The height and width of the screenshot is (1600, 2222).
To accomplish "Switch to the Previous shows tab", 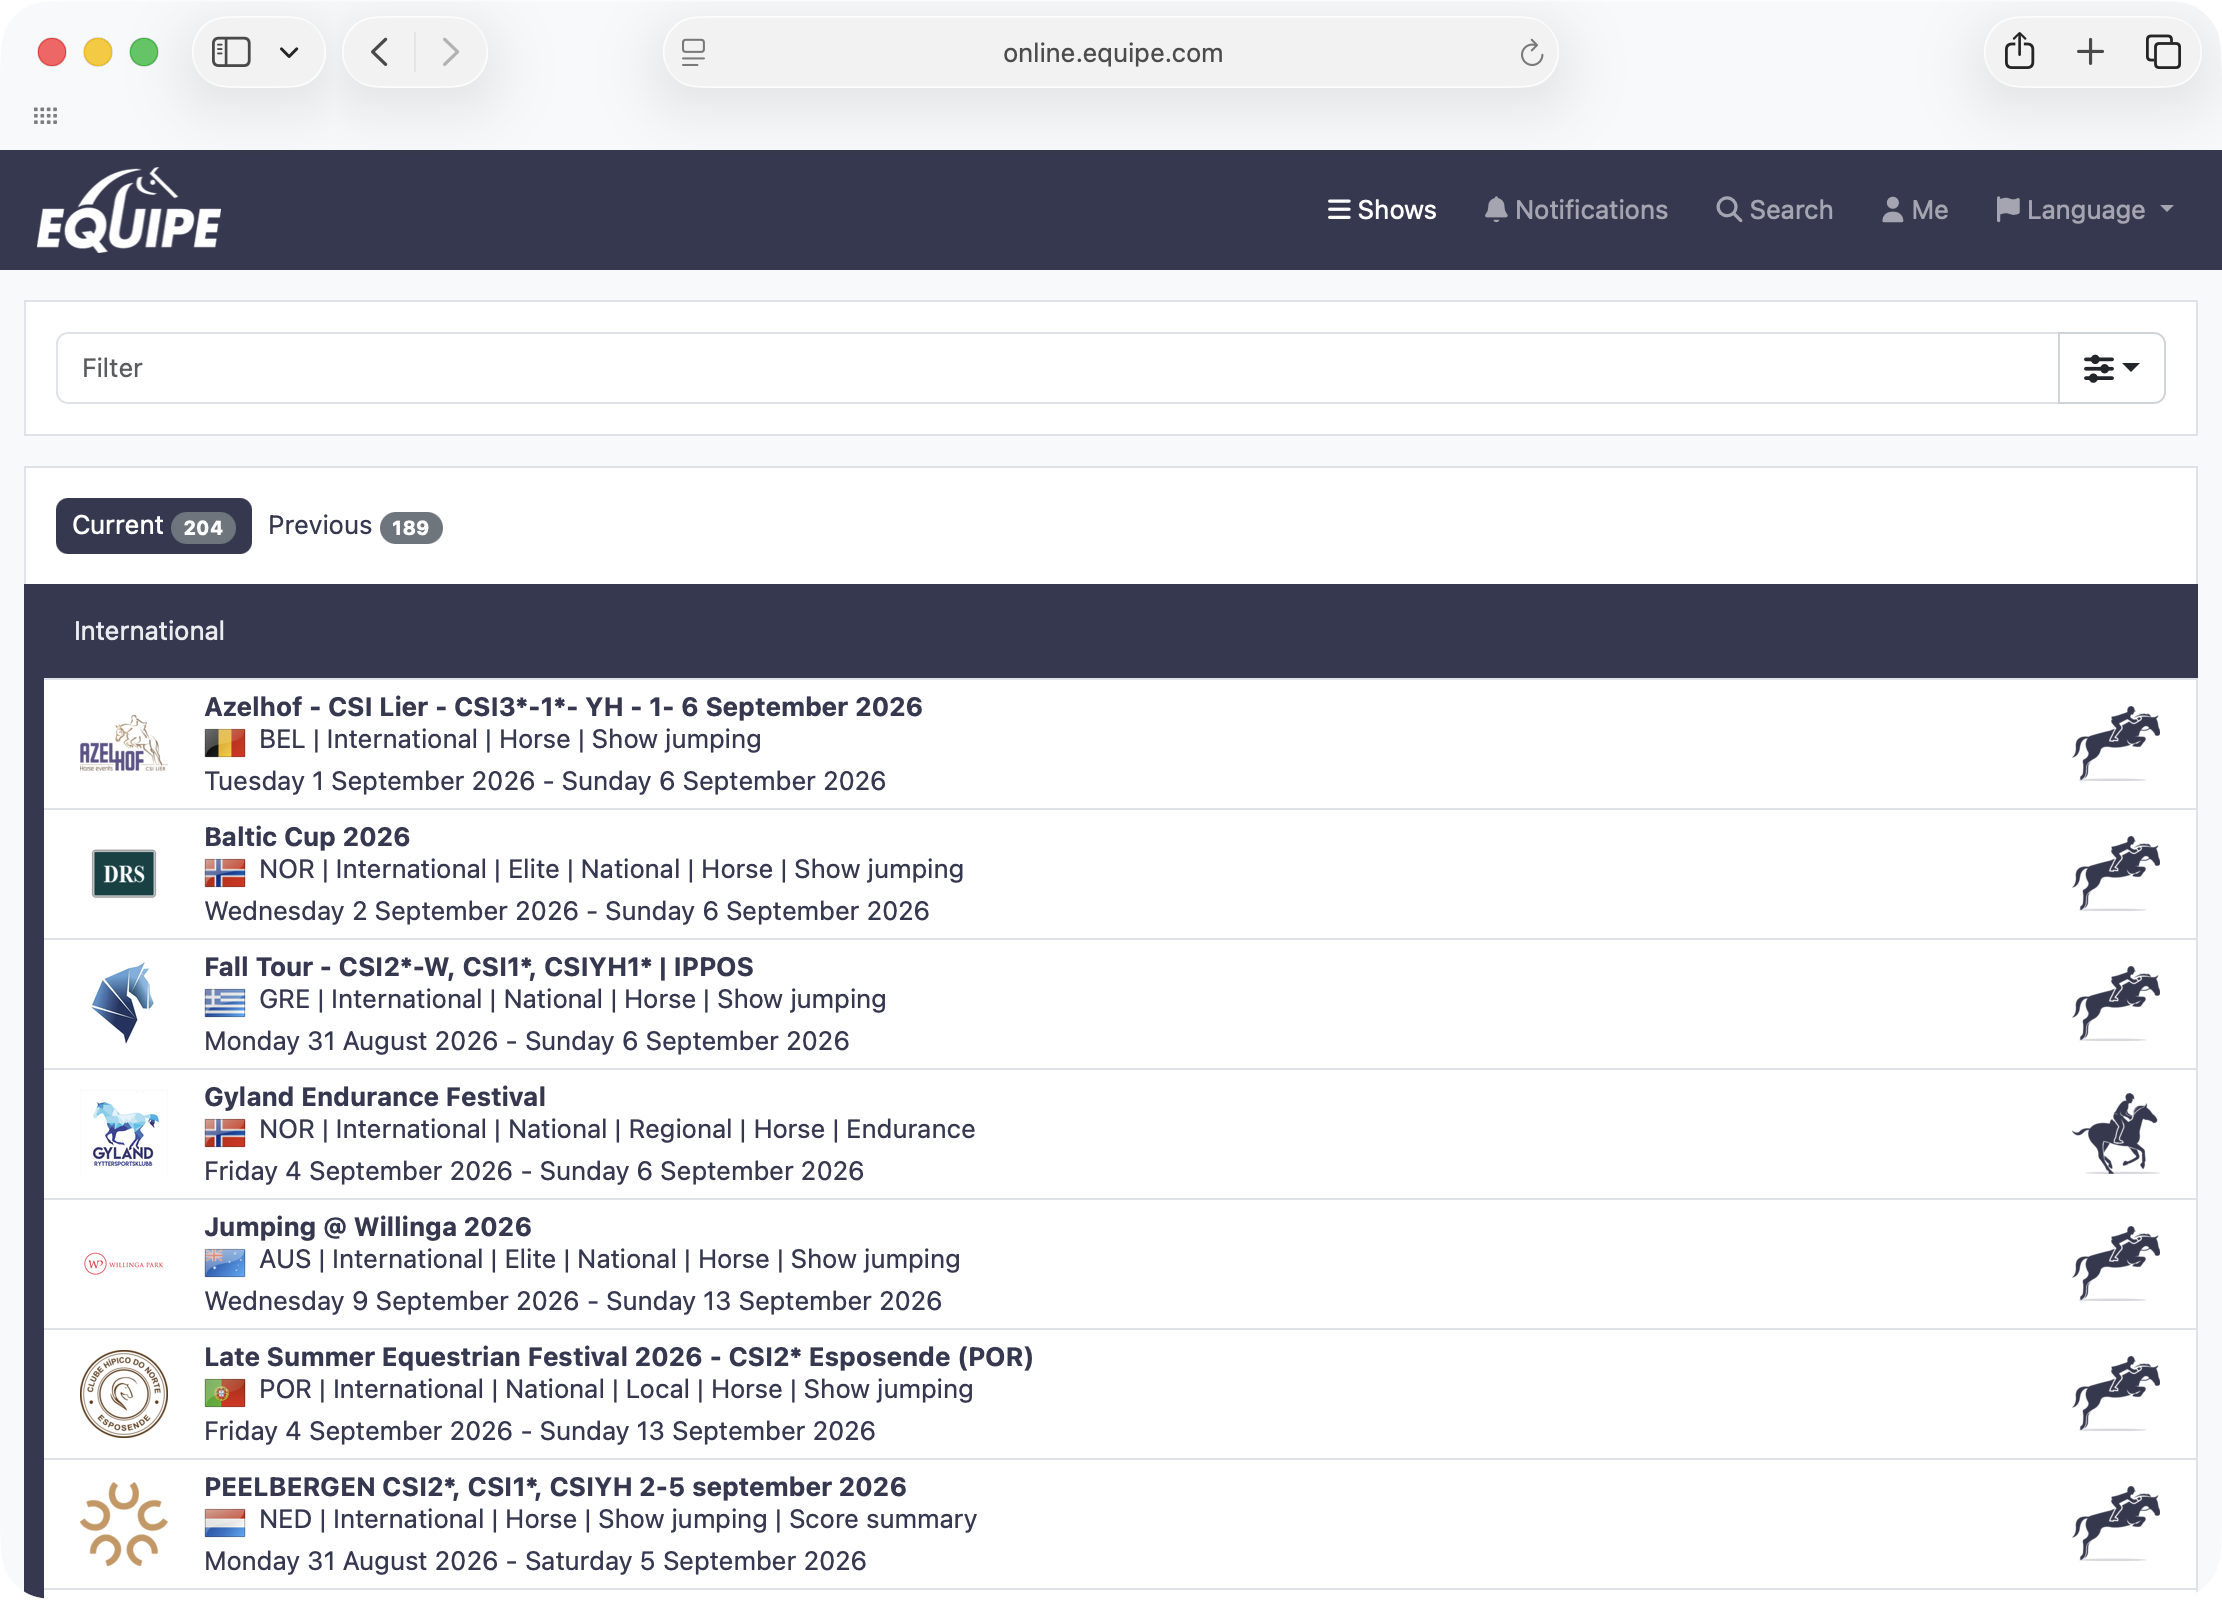I will [355, 526].
